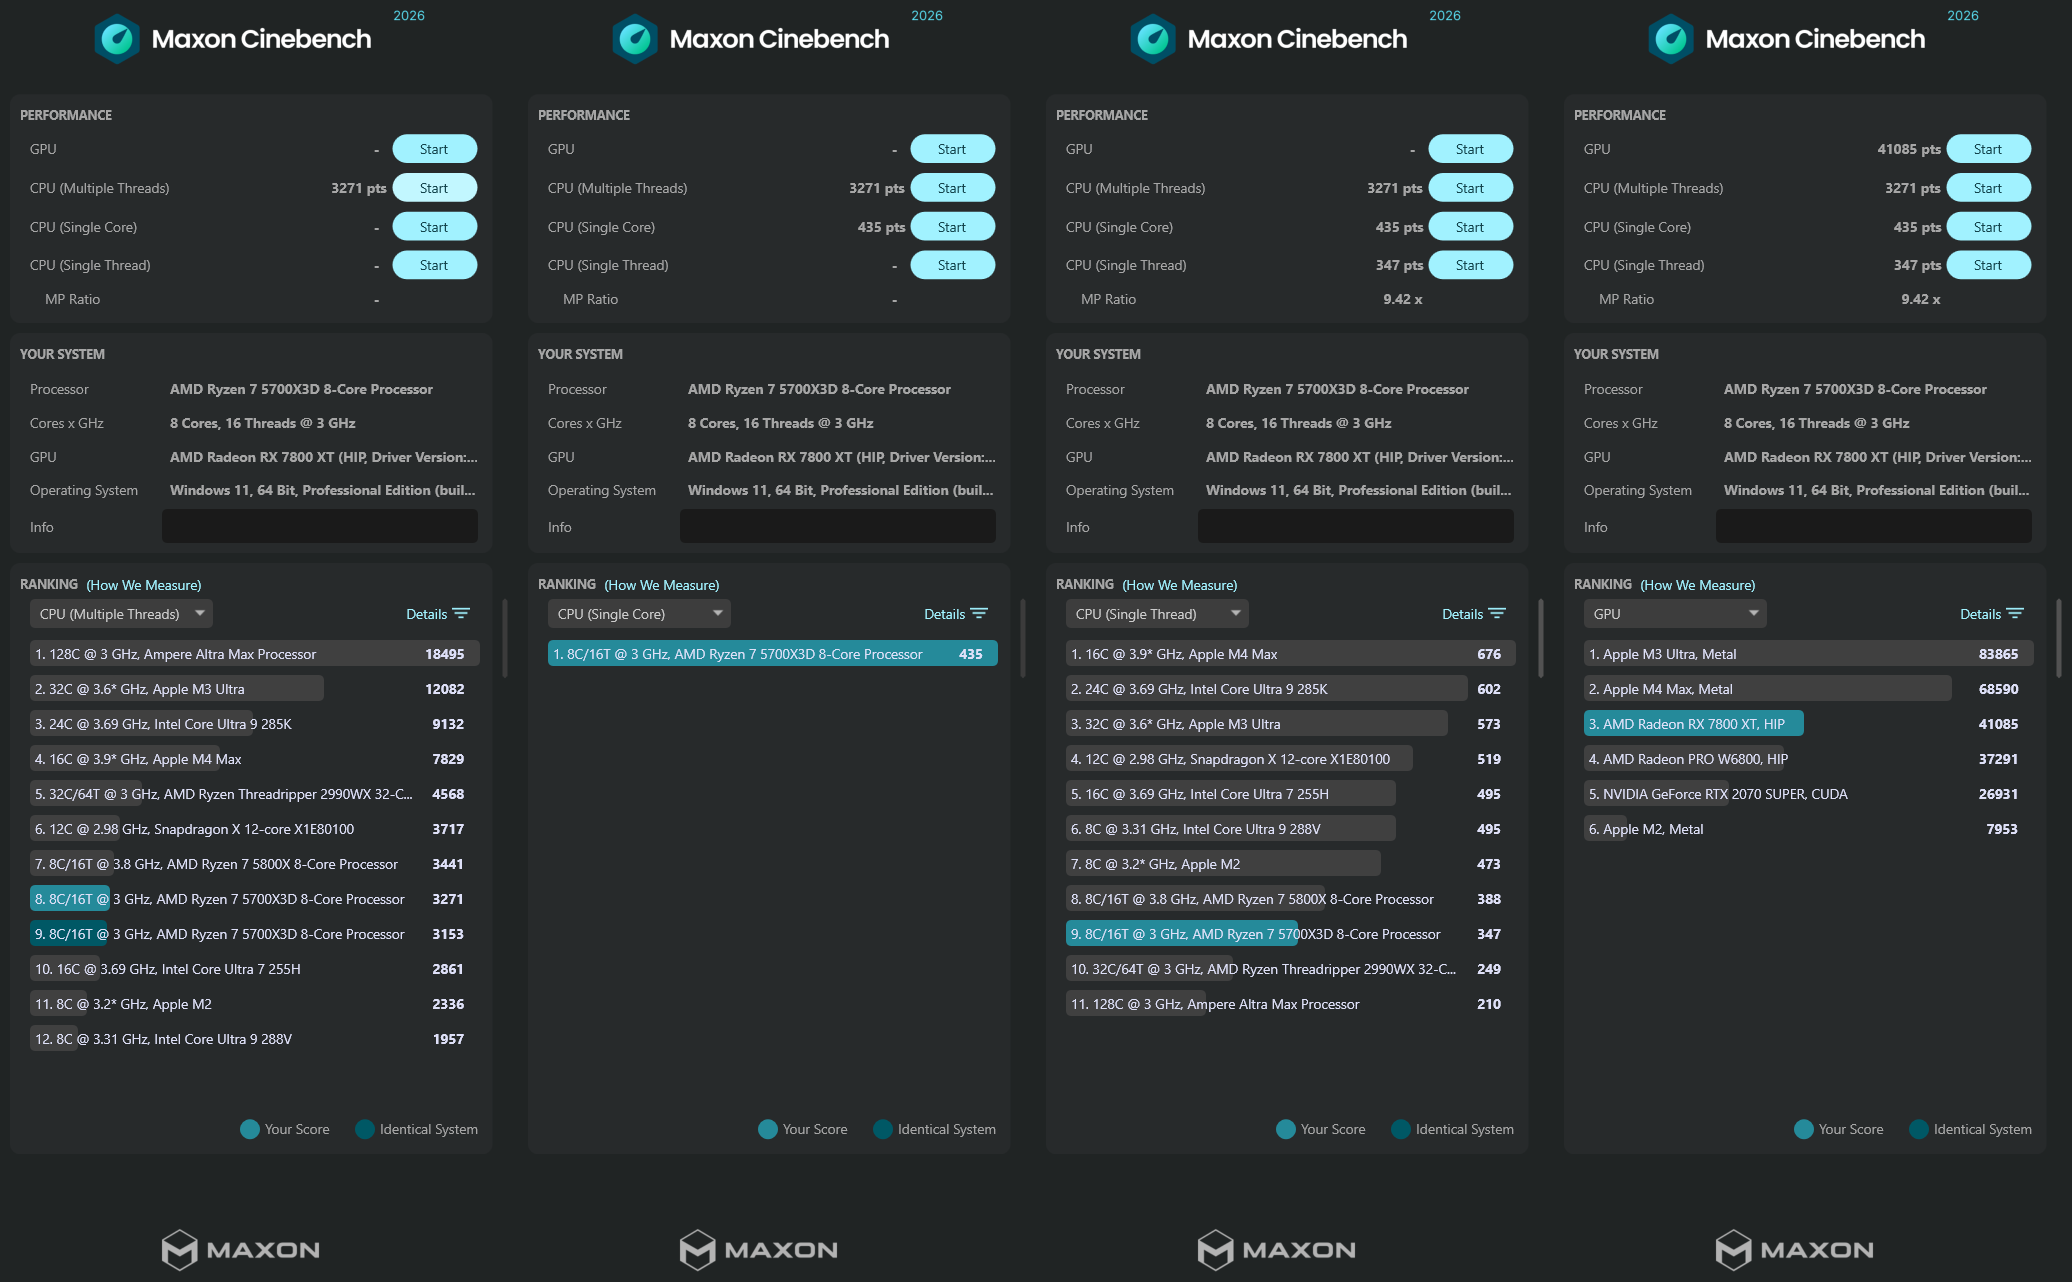Start CPU Multiple Threads test in first window
Screen dimensions: 2072x1282
[x=434, y=188]
